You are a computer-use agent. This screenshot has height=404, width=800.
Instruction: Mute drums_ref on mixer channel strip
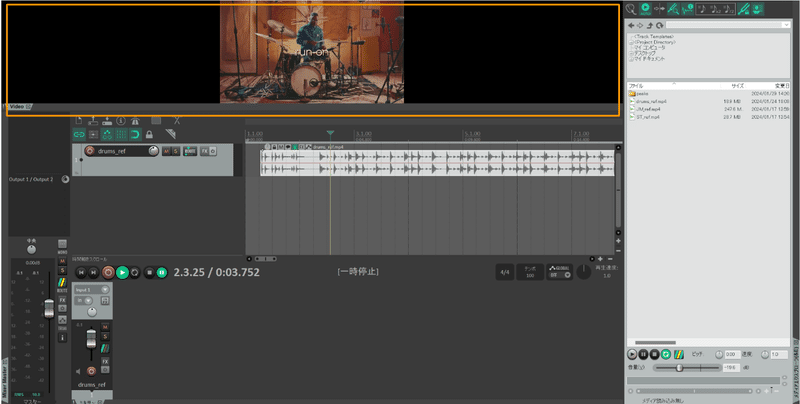pos(105,327)
